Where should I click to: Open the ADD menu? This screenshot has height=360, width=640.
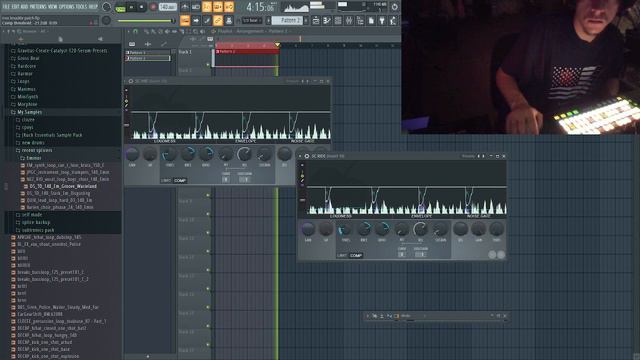tap(24, 7)
